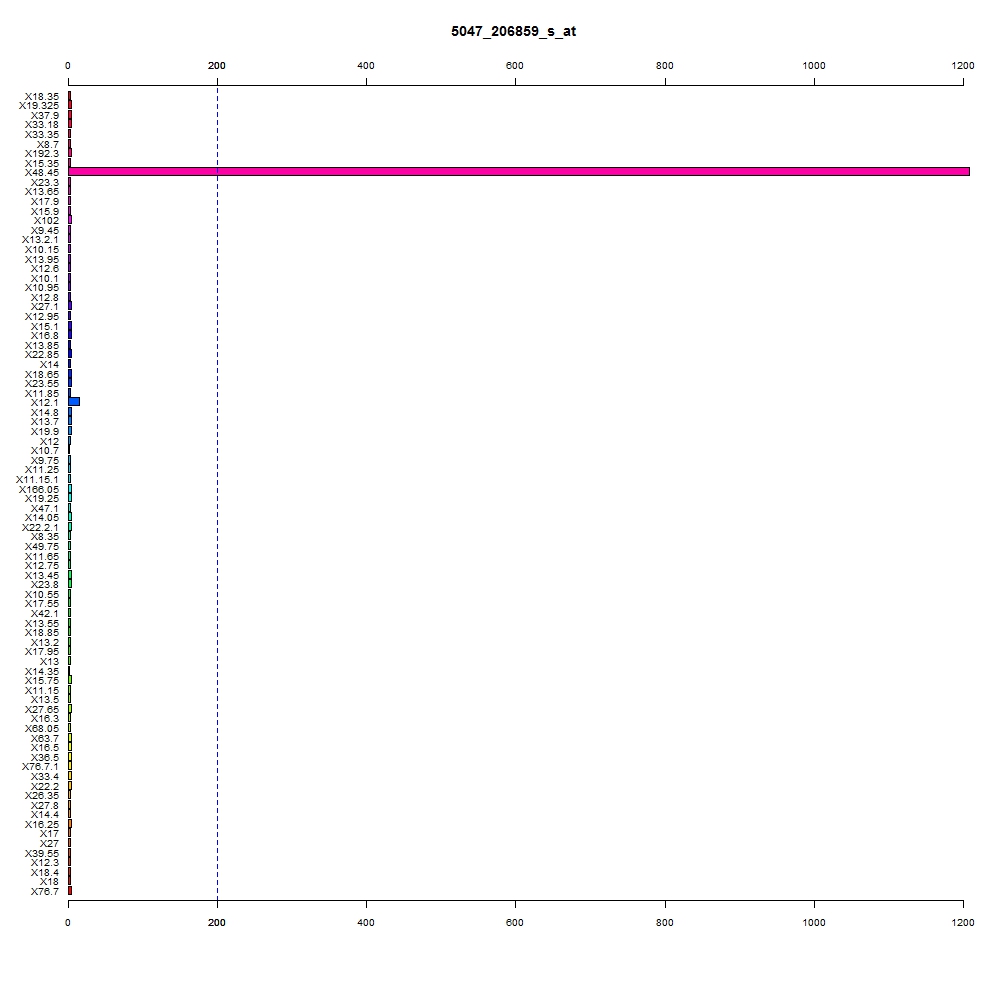The width and height of the screenshot is (1000, 1000).
Task: Click the X22.85 label
Action: coord(41,355)
